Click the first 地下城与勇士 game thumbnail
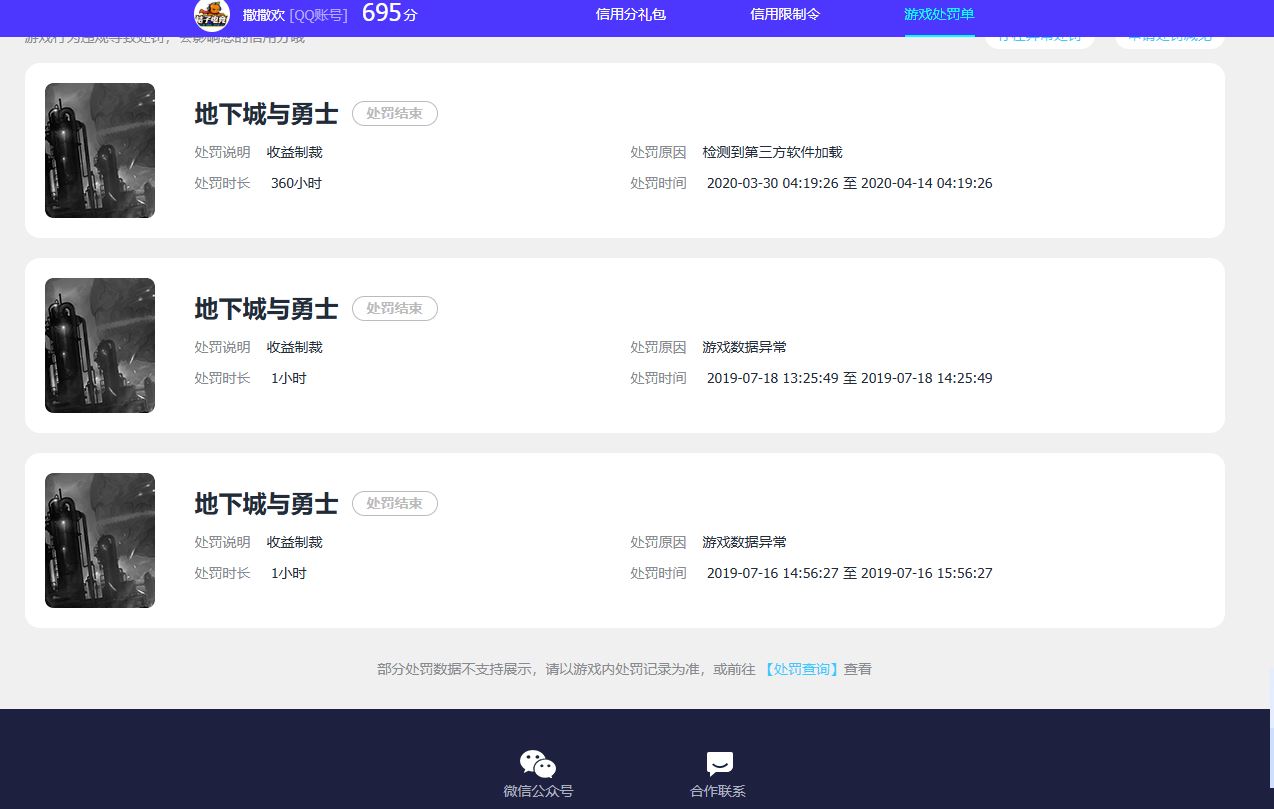The width and height of the screenshot is (1274, 809). [x=99, y=150]
